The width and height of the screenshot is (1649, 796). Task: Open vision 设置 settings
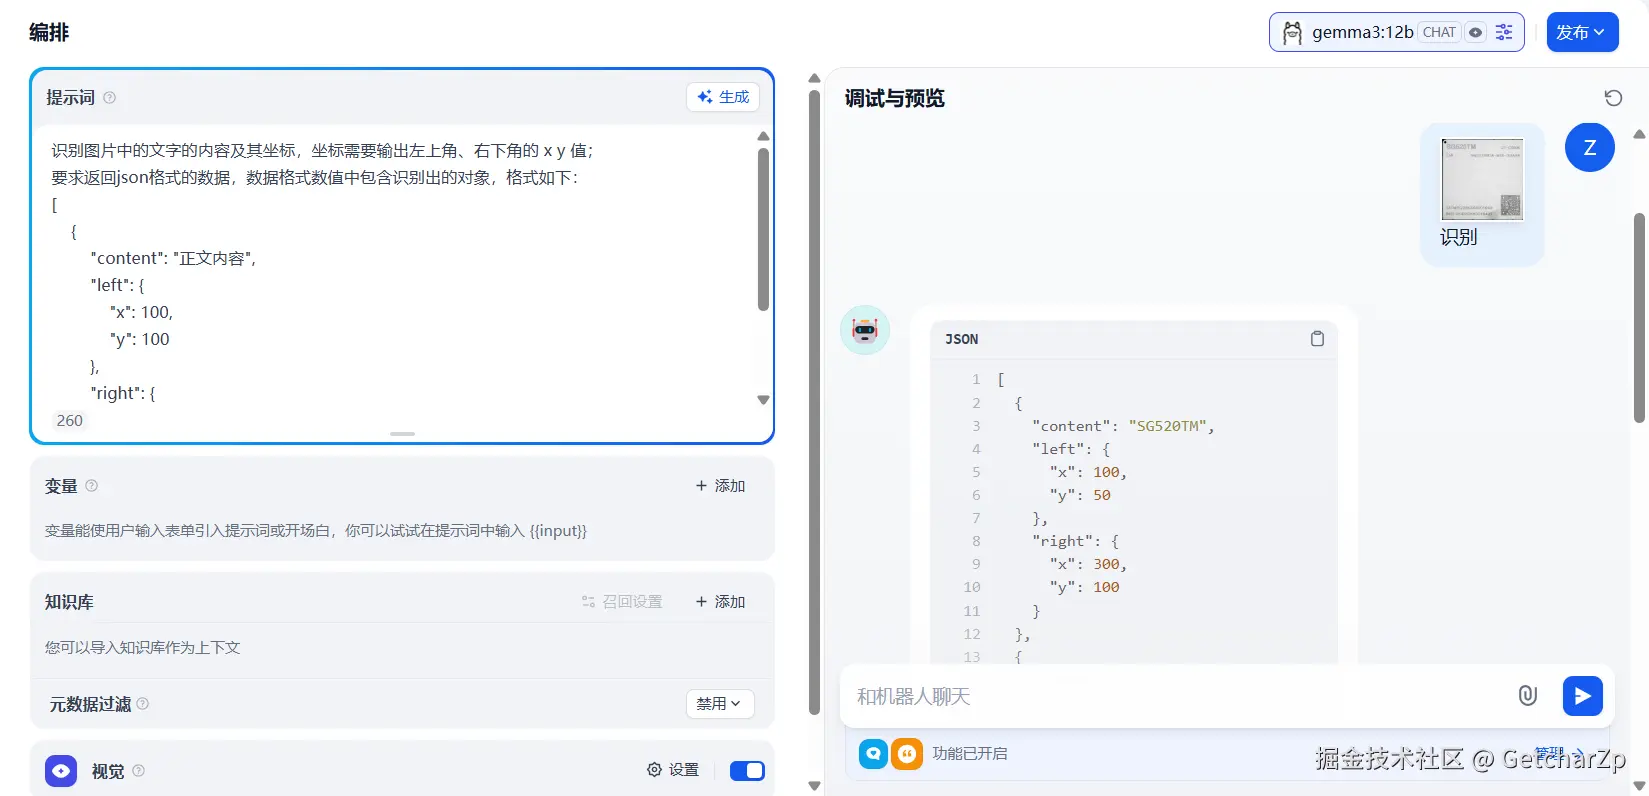673,770
